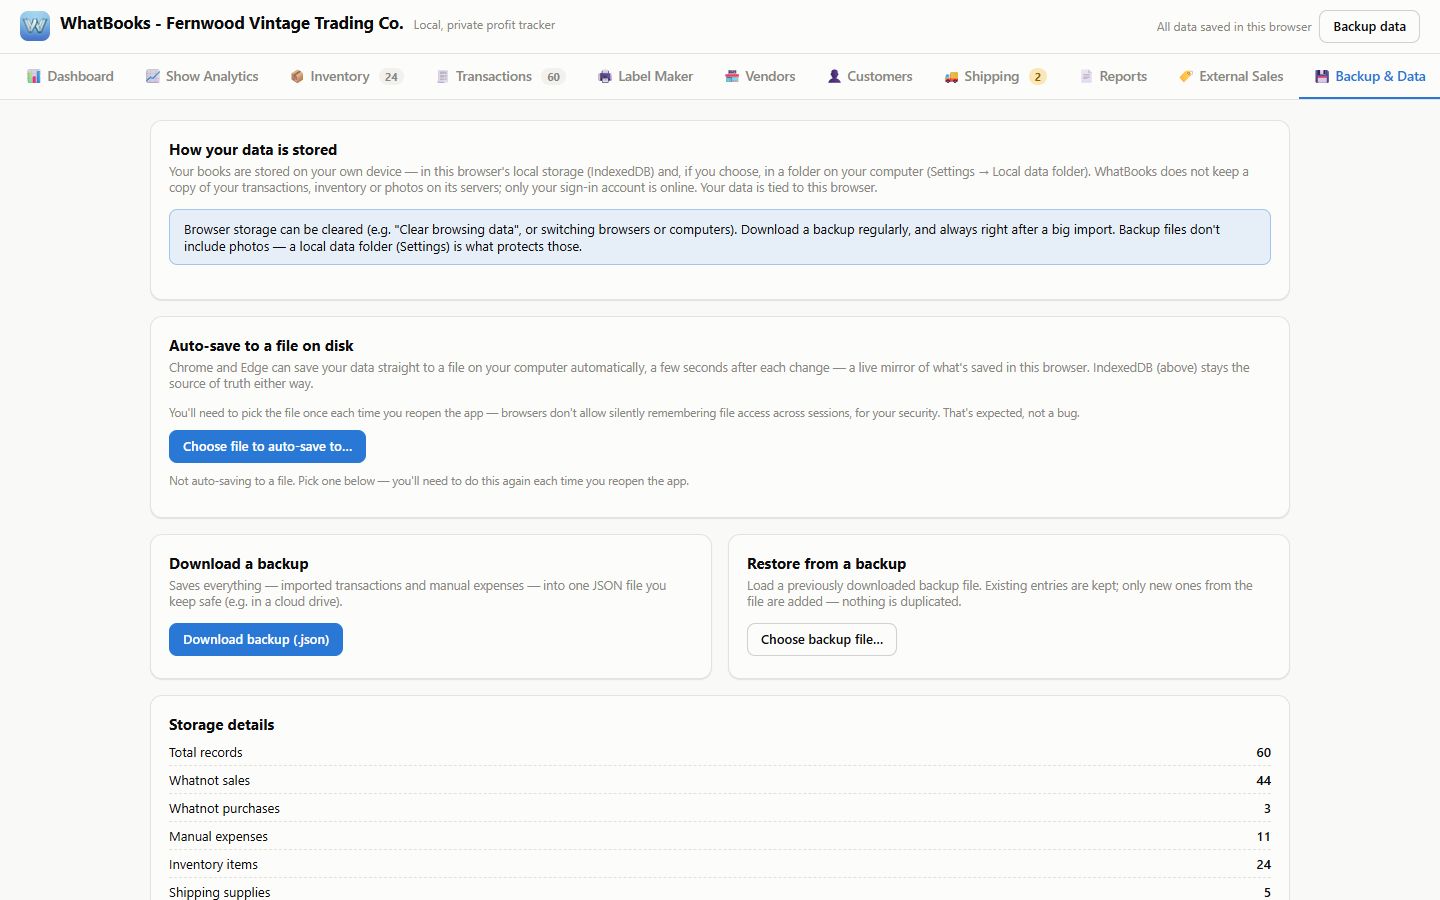Click the 'Whatnot sales' row label
1440x900 pixels.
coord(209,780)
